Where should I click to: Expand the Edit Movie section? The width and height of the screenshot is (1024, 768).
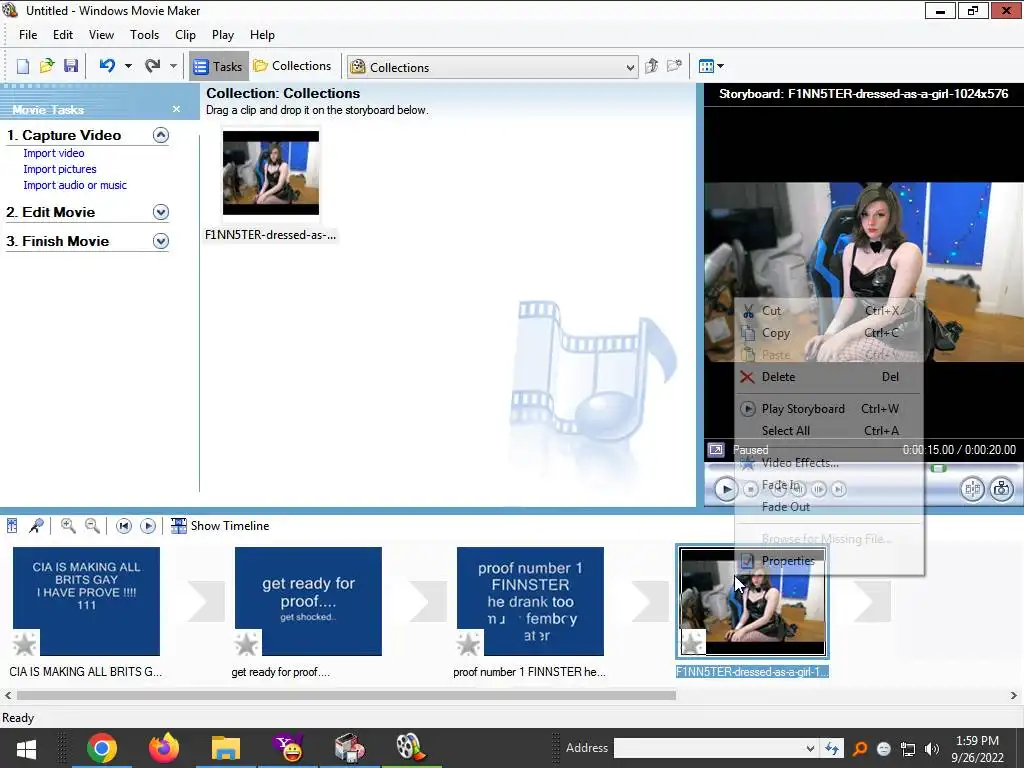pos(161,212)
